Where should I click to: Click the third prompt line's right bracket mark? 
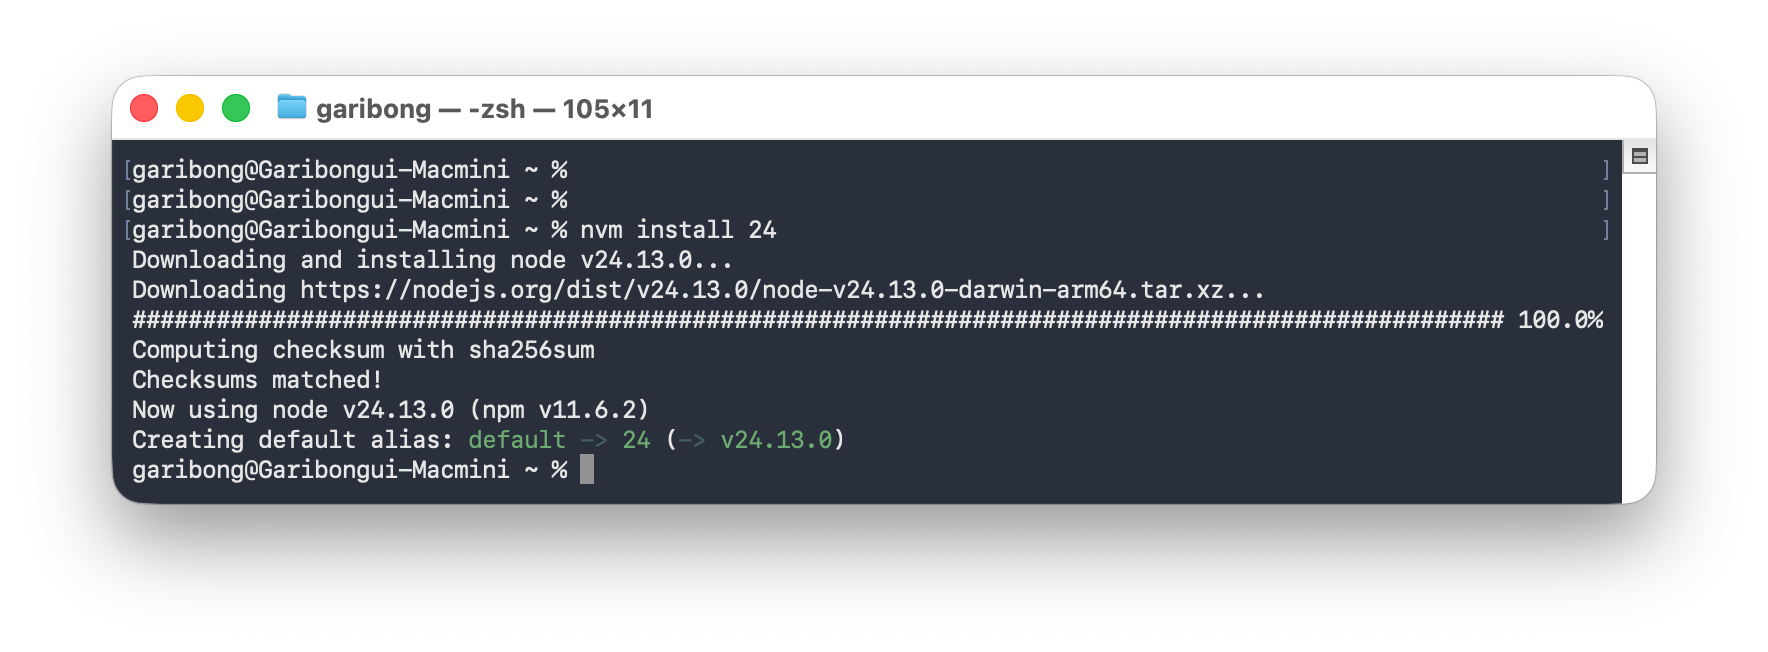click(1606, 230)
